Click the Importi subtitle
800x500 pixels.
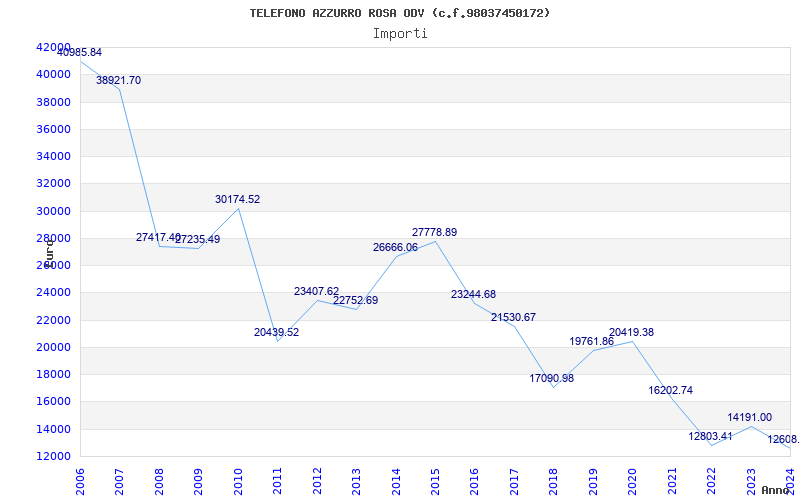(x=400, y=34)
